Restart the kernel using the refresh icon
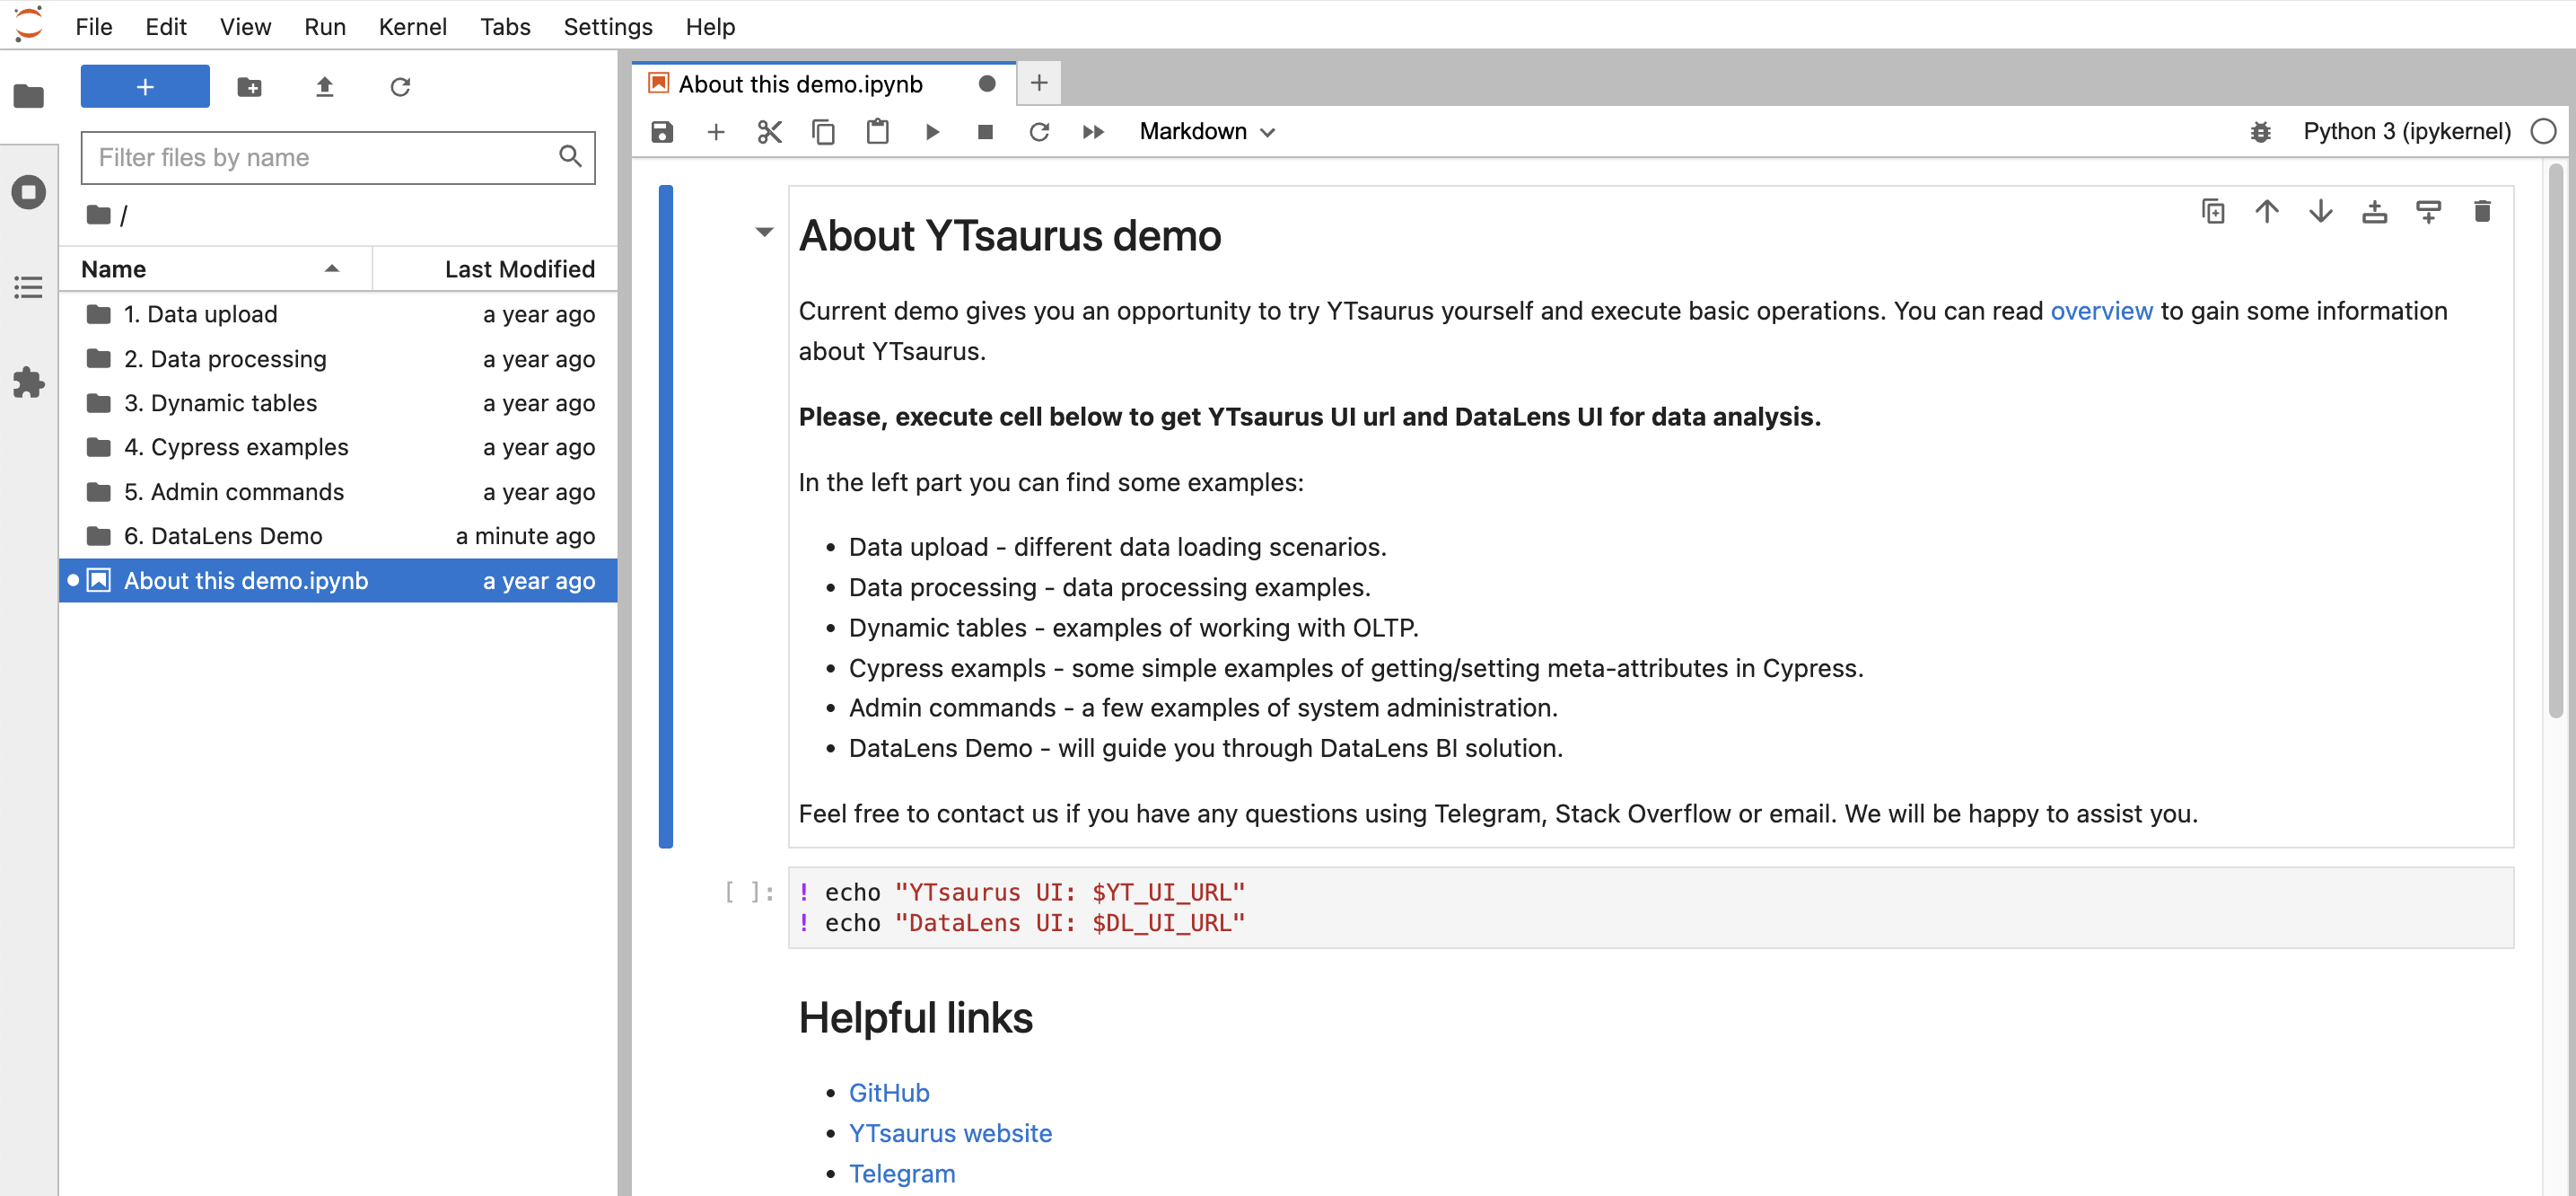This screenshot has height=1196, width=2576. point(1040,131)
